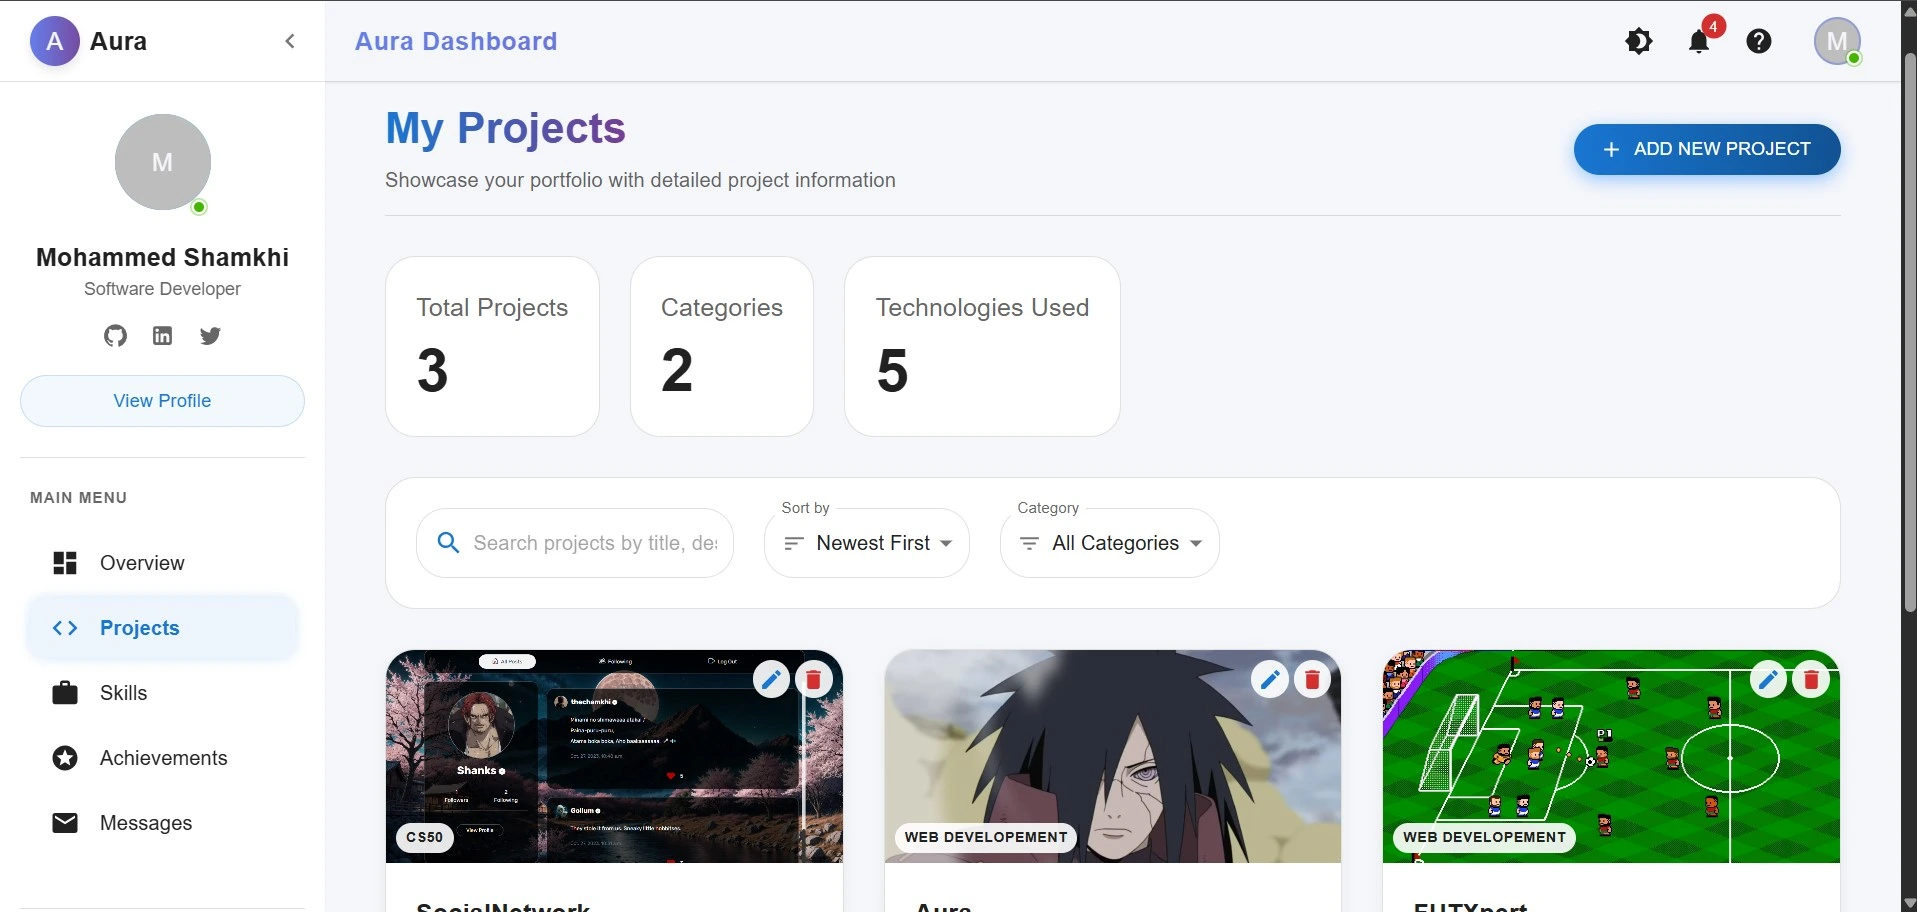
Task: Click Add New Project button
Action: pyautogui.click(x=1707, y=149)
